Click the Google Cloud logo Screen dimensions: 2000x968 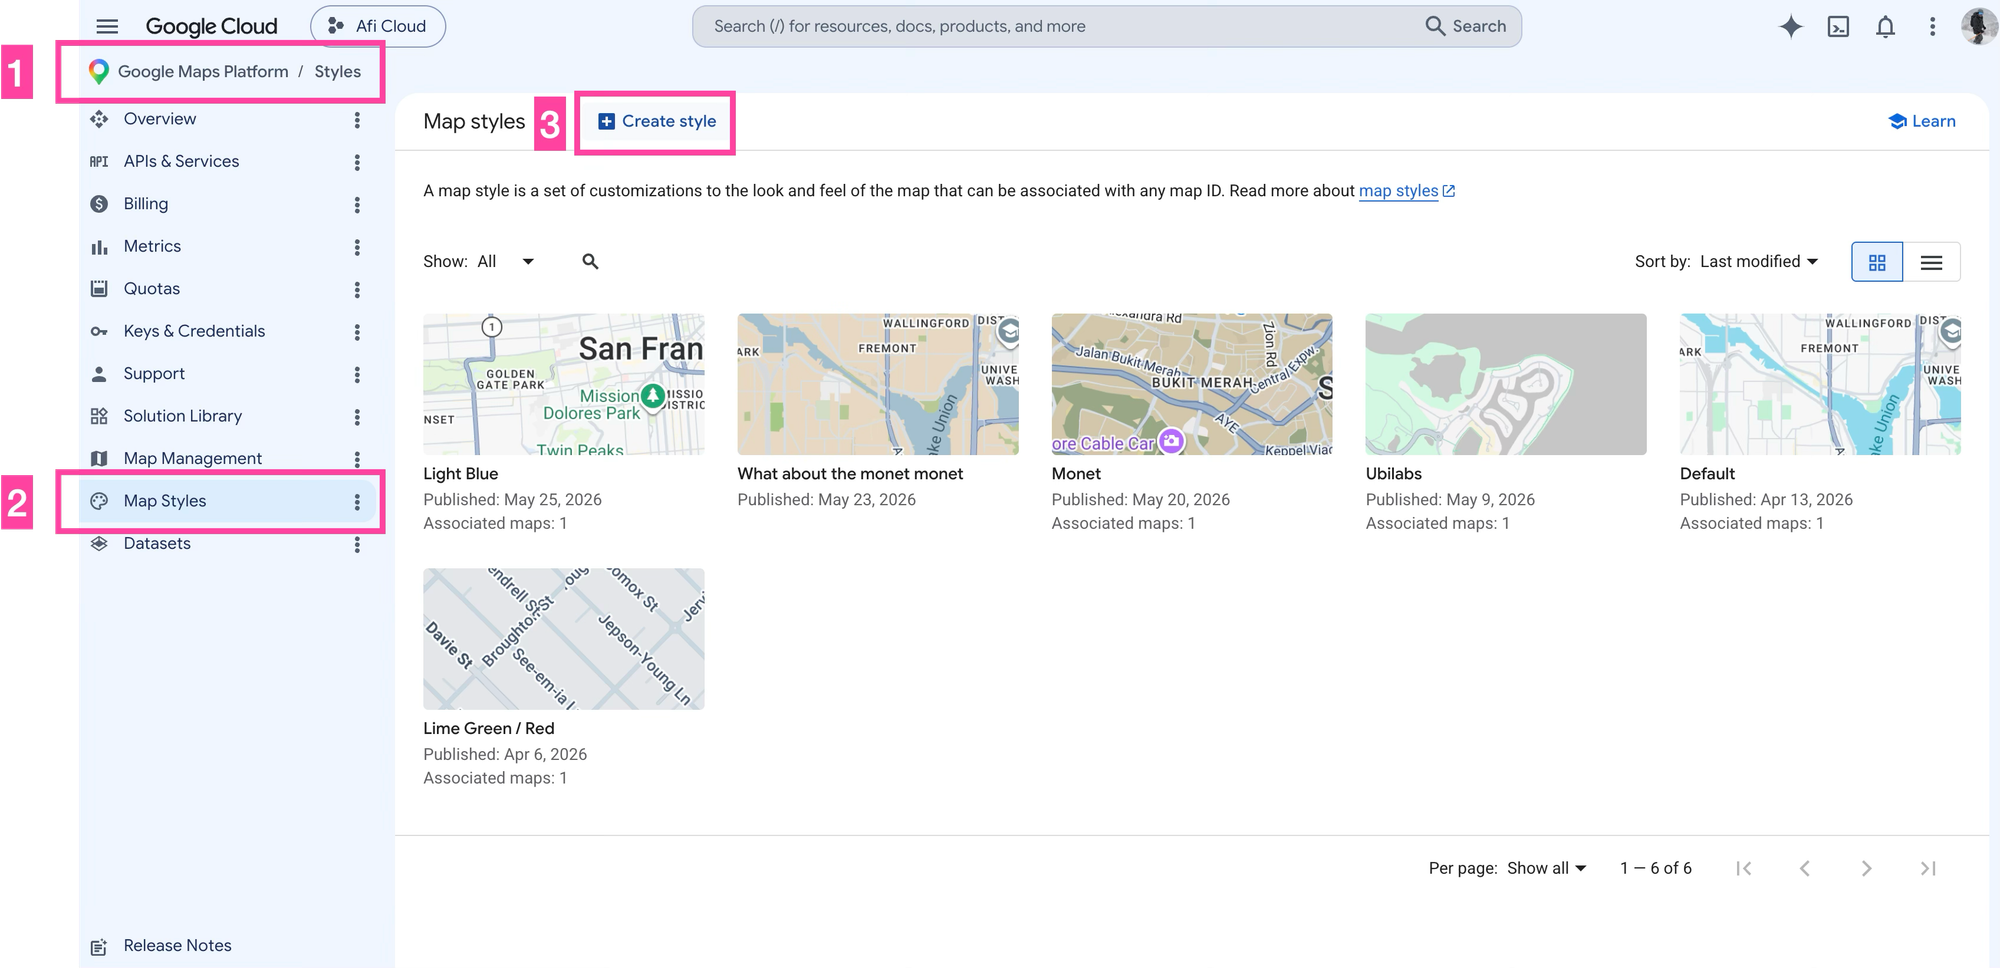pyautogui.click(x=211, y=26)
